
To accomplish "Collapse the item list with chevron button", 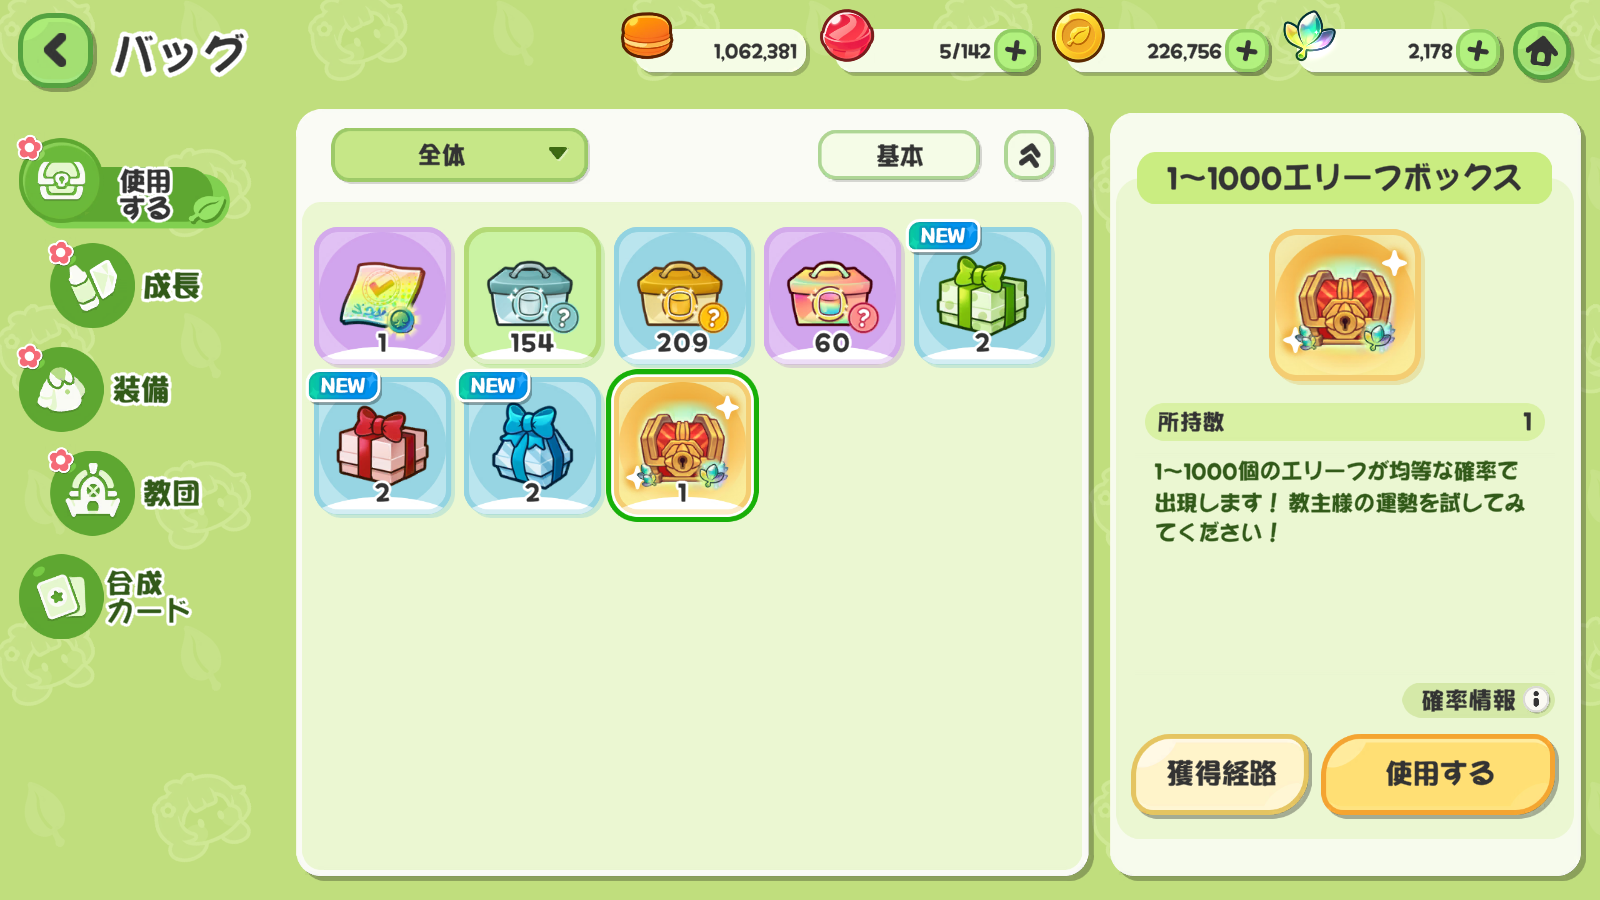I will coord(1029,155).
